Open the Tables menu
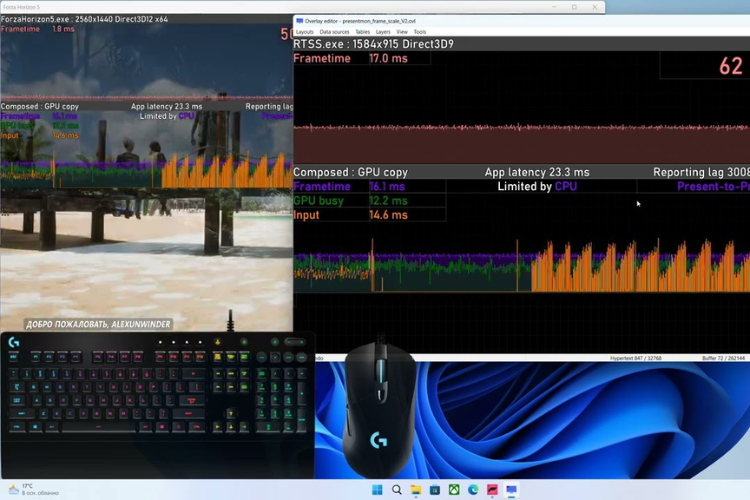 pos(362,32)
